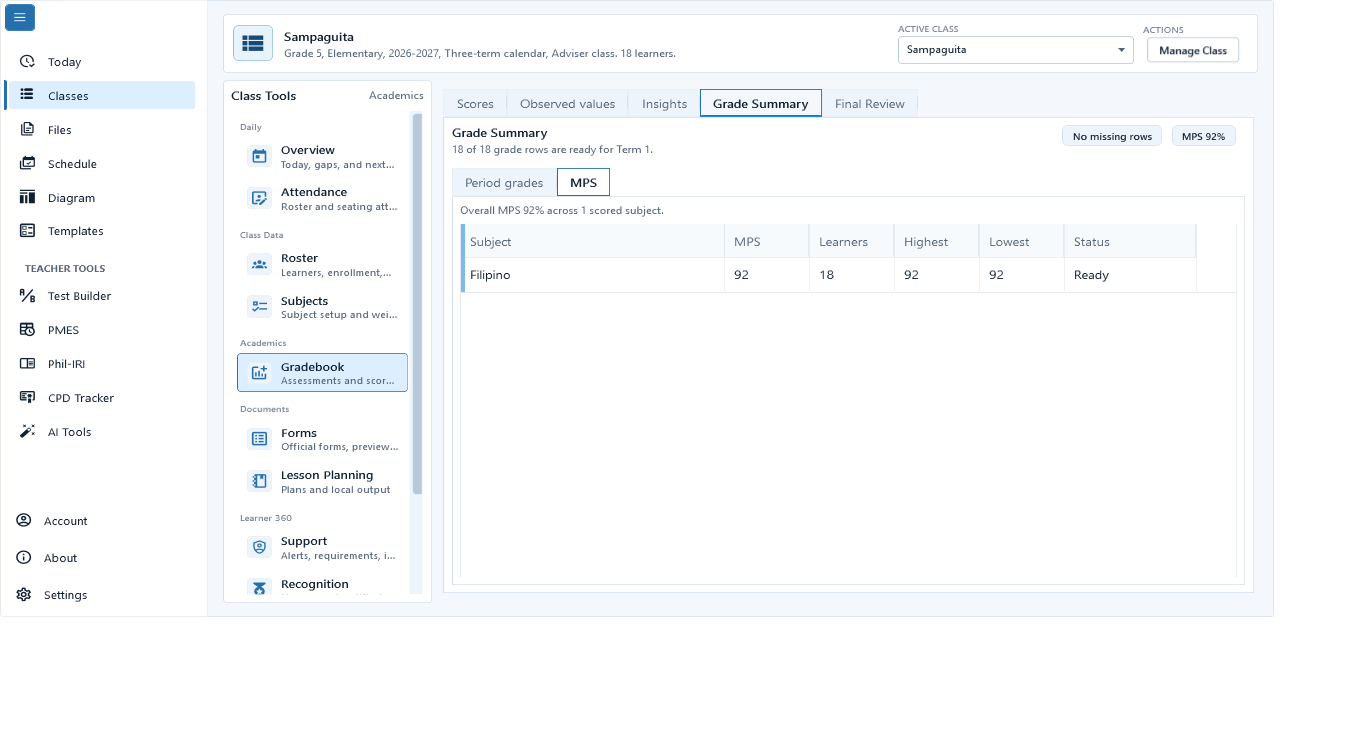Click the Ready status cell
1350x729 pixels.
[1130, 275]
